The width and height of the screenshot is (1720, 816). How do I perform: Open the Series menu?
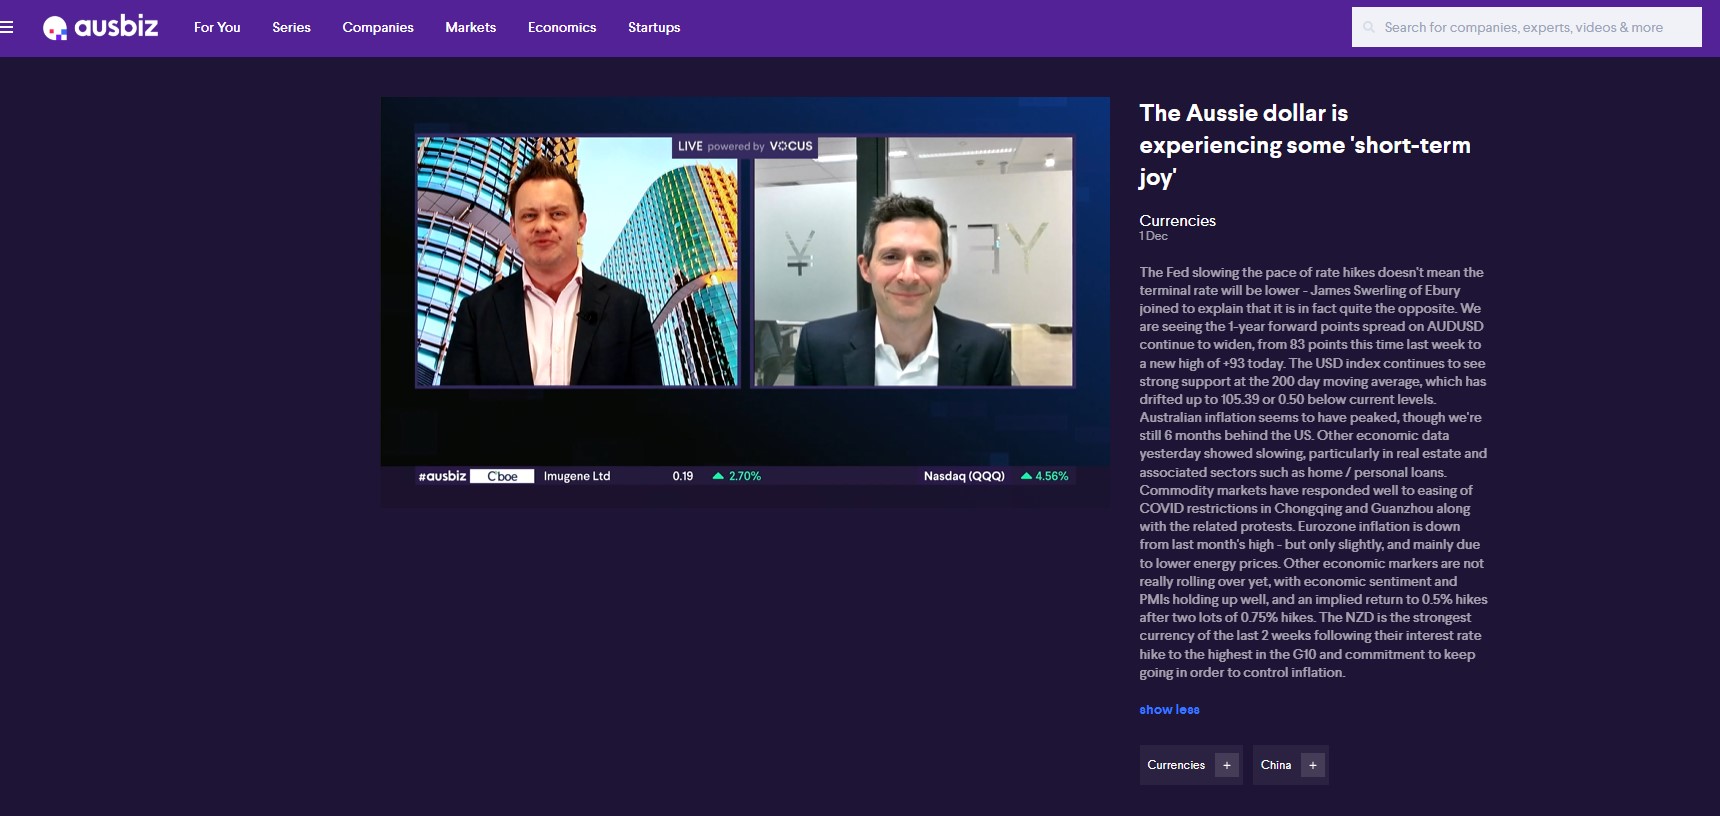point(291,27)
